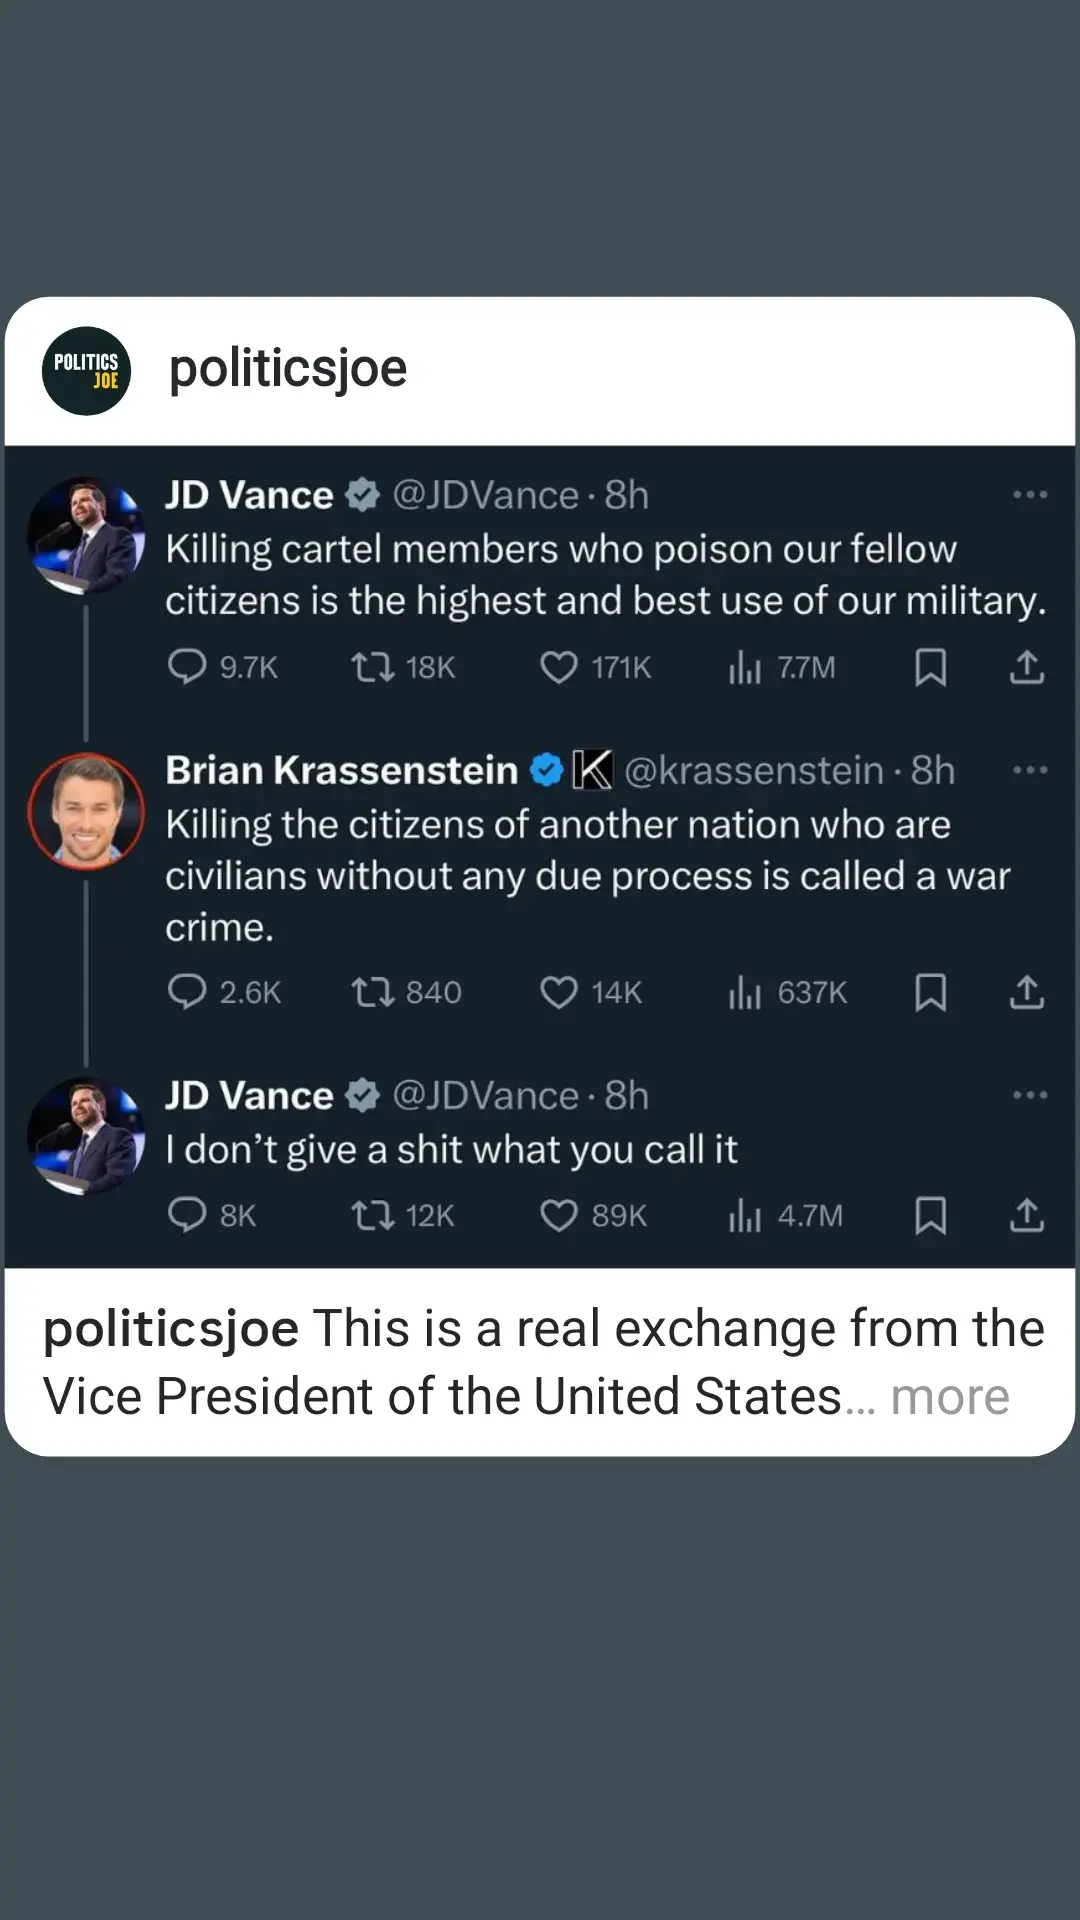Open more options on Krassenstein's tweet
This screenshot has width=1080, height=1920.
pyautogui.click(x=1029, y=770)
